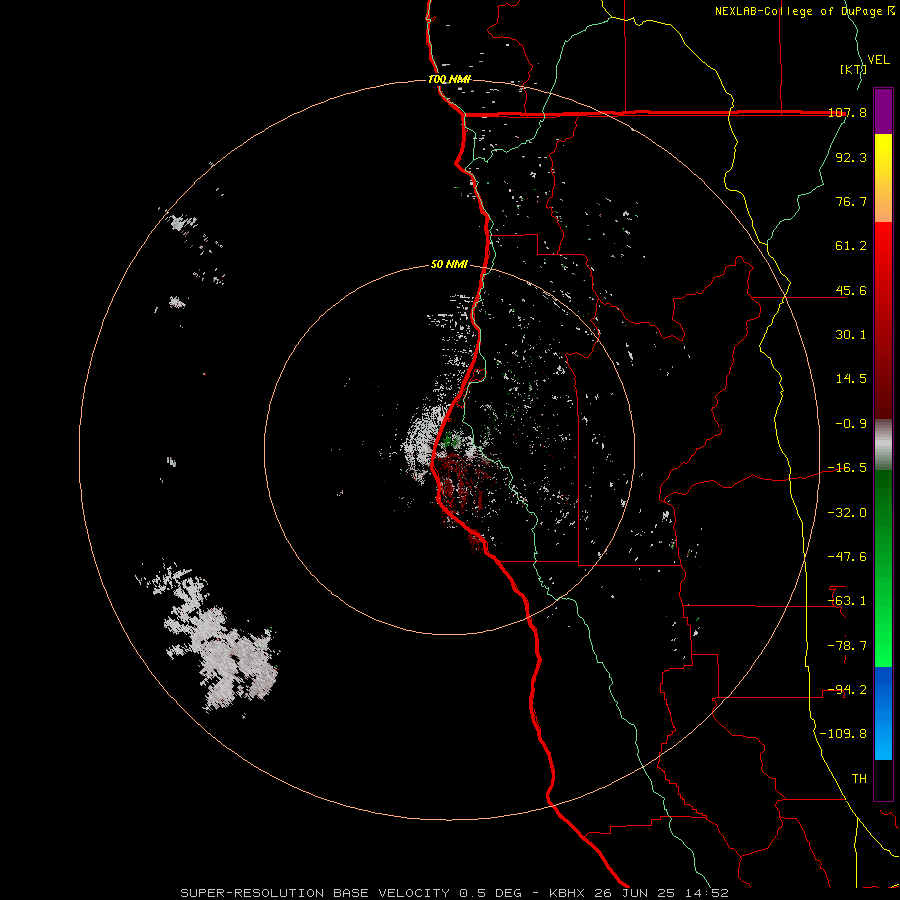Click the -94.2 velocity scale value
Image resolution: width=900 pixels, height=900 pixels.
click(x=847, y=690)
